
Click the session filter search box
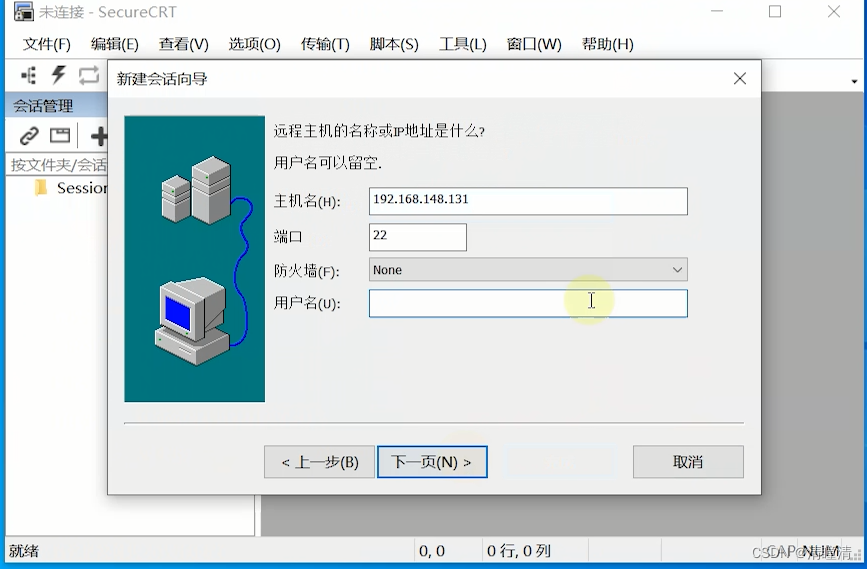point(58,165)
